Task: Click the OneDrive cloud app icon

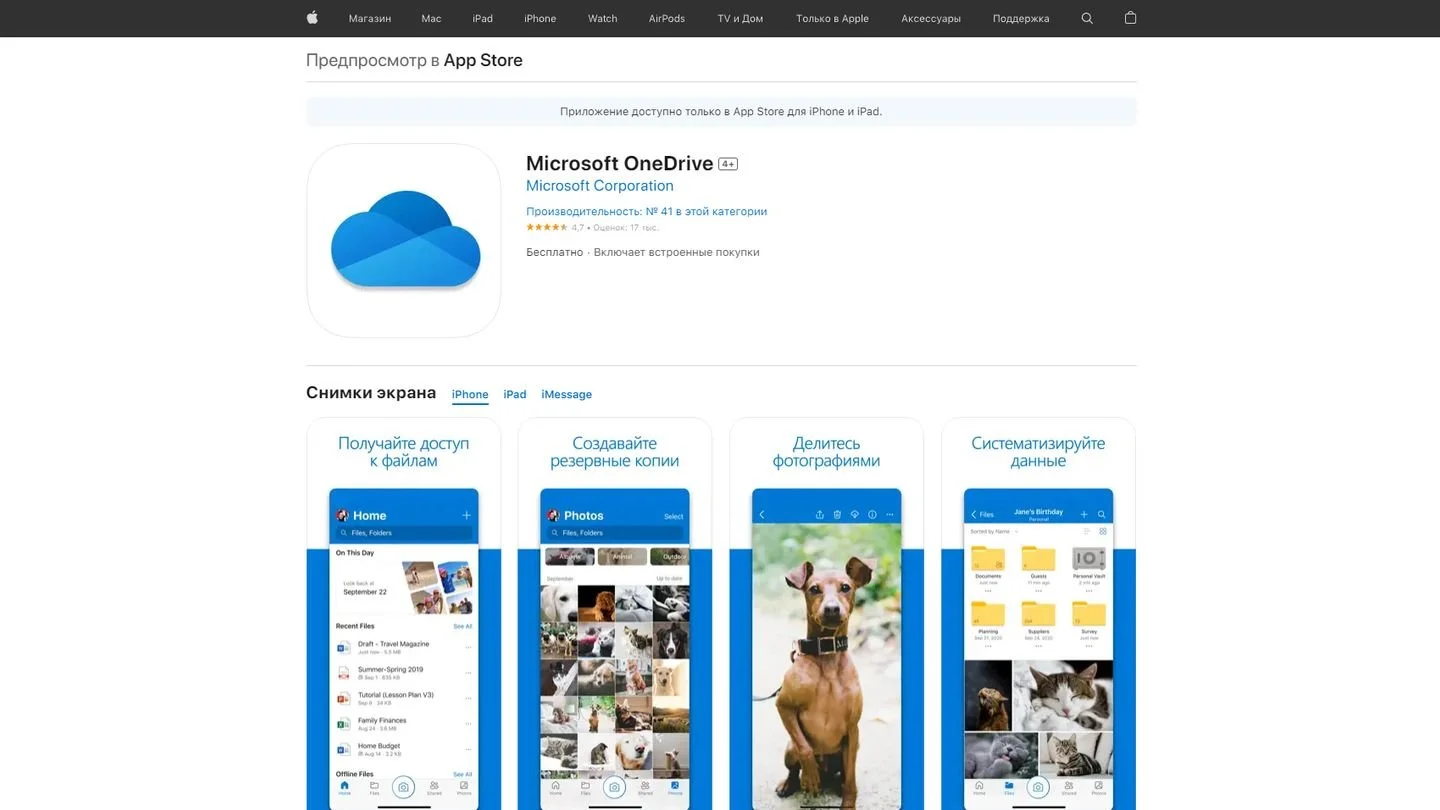Action: [404, 240]
